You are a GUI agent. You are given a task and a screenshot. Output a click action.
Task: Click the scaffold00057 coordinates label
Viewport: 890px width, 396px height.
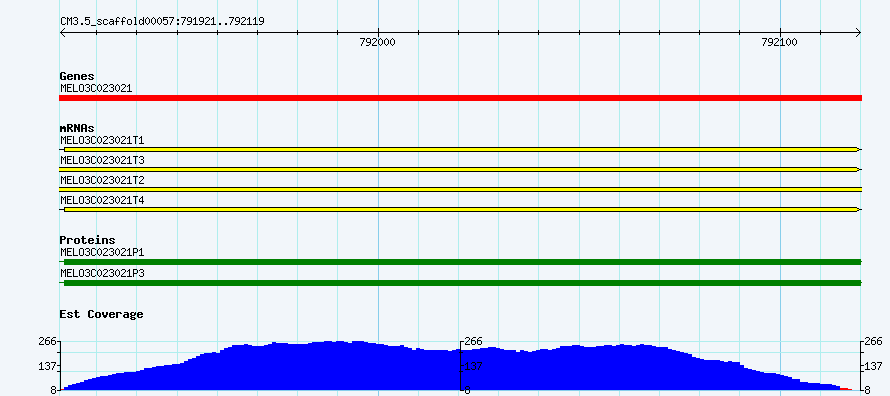pyautogui.click(x=162, y=21)
